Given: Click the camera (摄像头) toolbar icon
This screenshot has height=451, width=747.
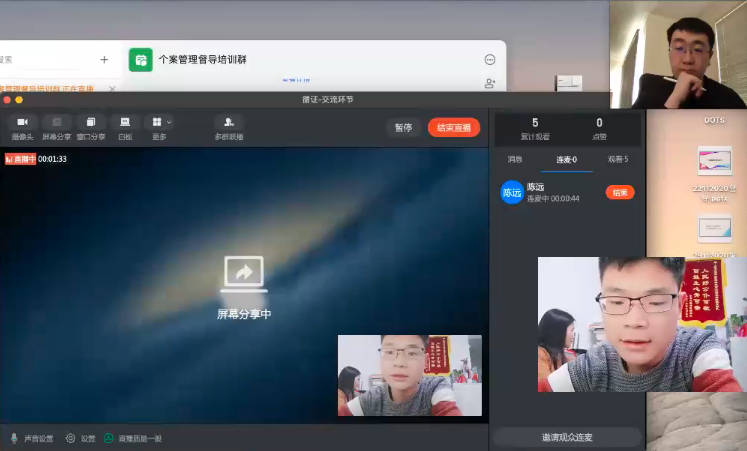Looking at the screenshot, I should [x=22, y=122].
